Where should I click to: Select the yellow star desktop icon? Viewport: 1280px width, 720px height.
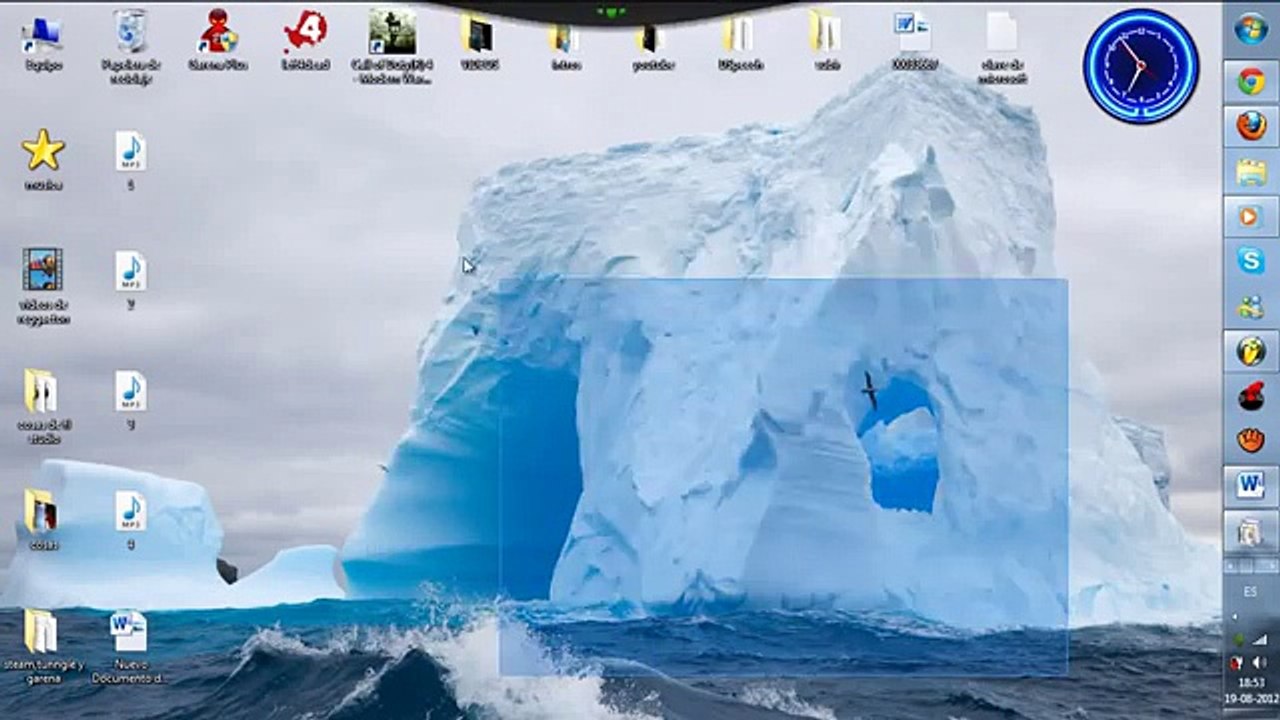coord(43,160)
